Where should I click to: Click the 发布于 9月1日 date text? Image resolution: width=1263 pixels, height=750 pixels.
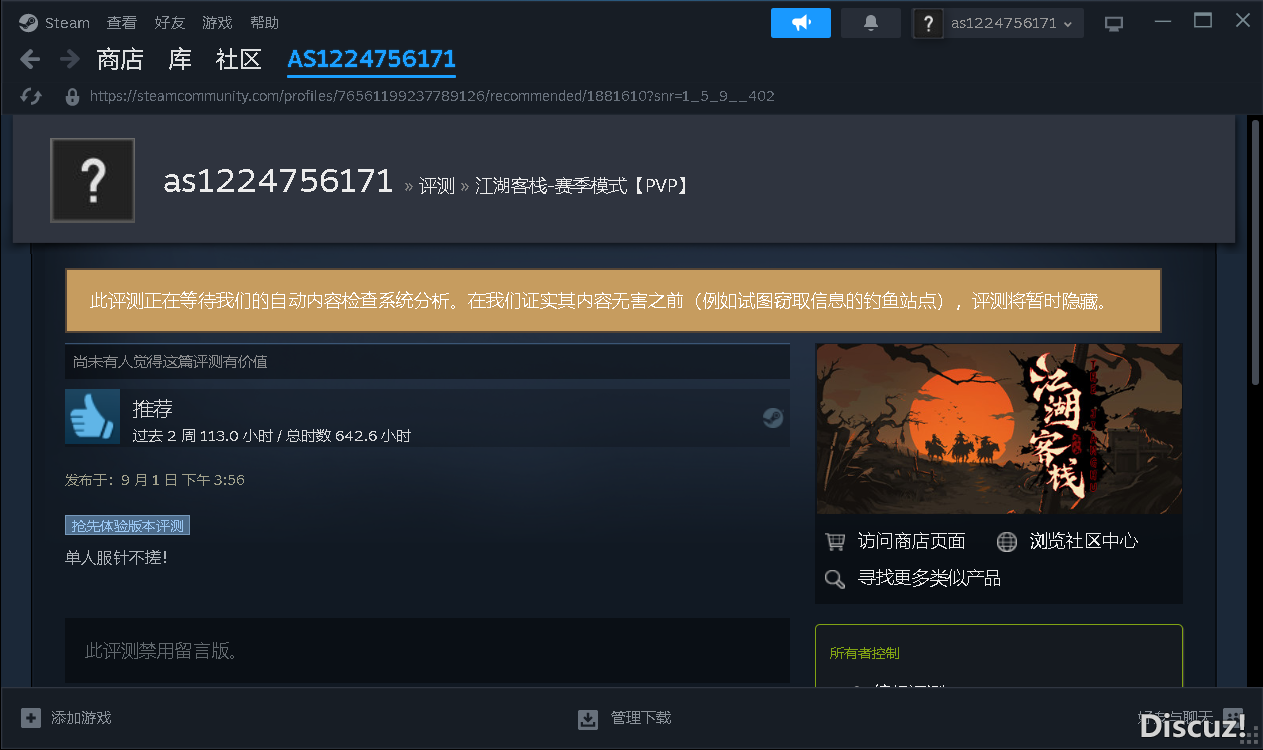click(x=155, y=480)
